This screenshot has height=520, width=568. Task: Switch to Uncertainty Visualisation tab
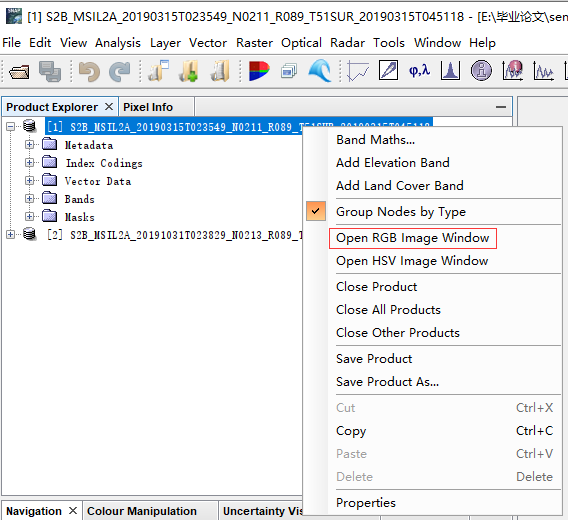pos(262,511)
